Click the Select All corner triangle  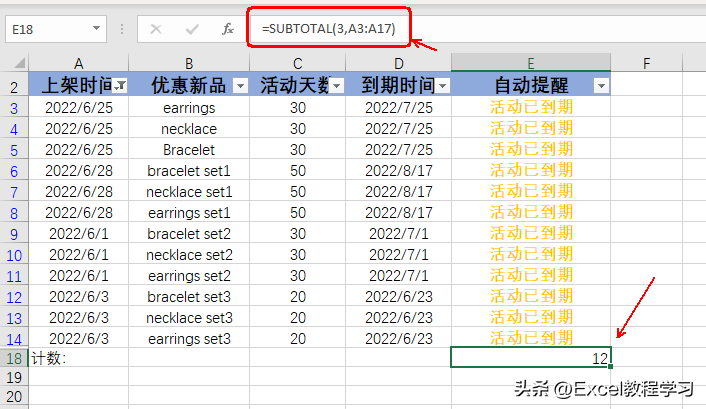(x=20, y=63)
